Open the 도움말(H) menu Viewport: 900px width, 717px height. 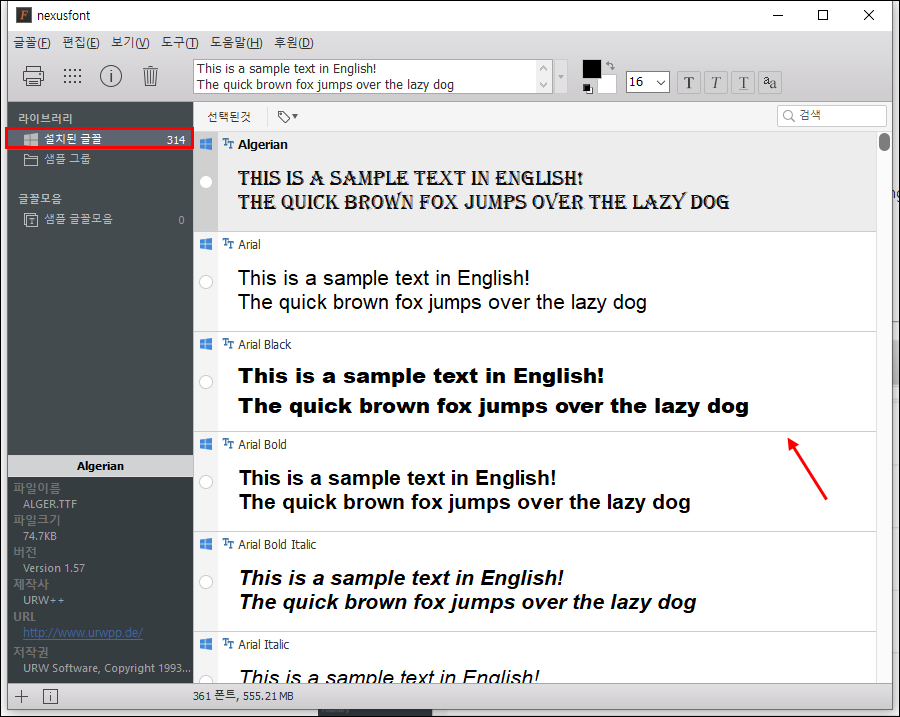(x=236, y=43)
